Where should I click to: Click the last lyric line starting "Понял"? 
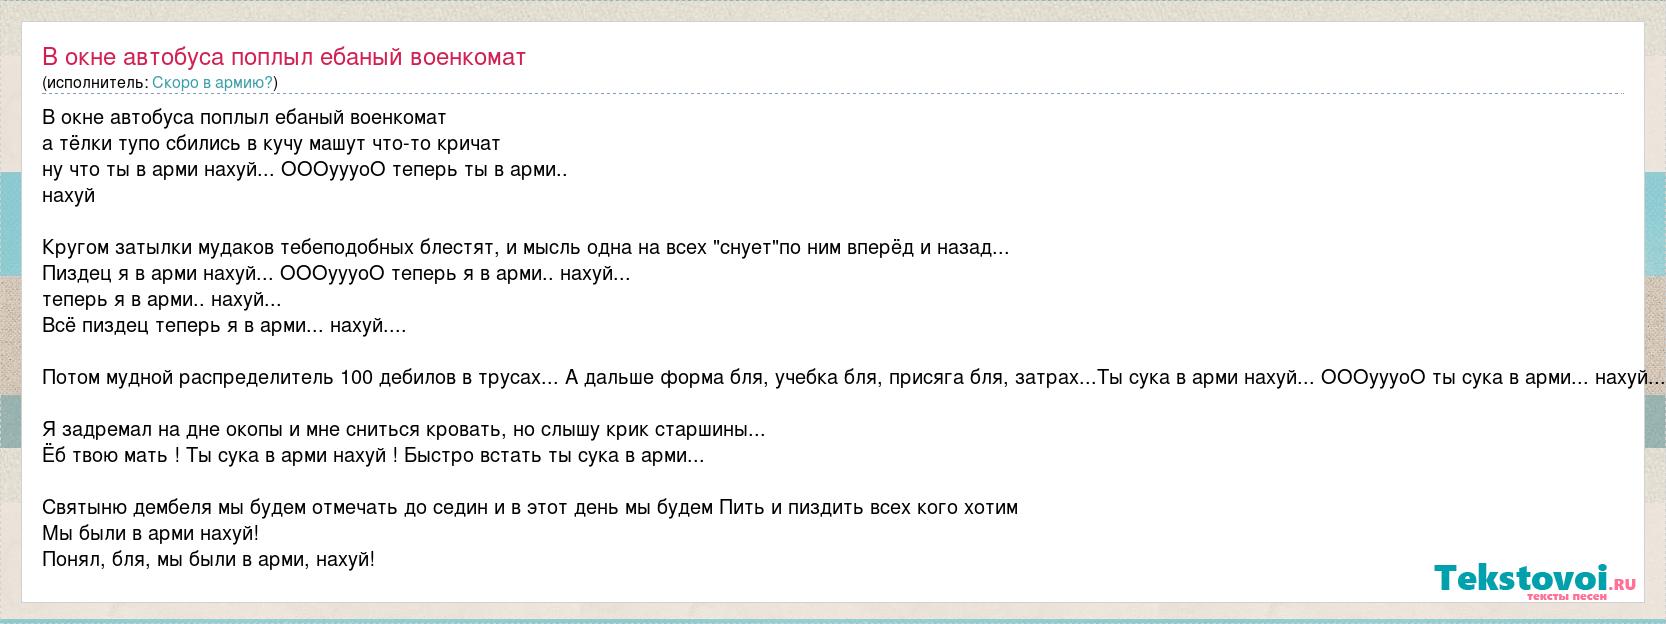tap(208, 559)
